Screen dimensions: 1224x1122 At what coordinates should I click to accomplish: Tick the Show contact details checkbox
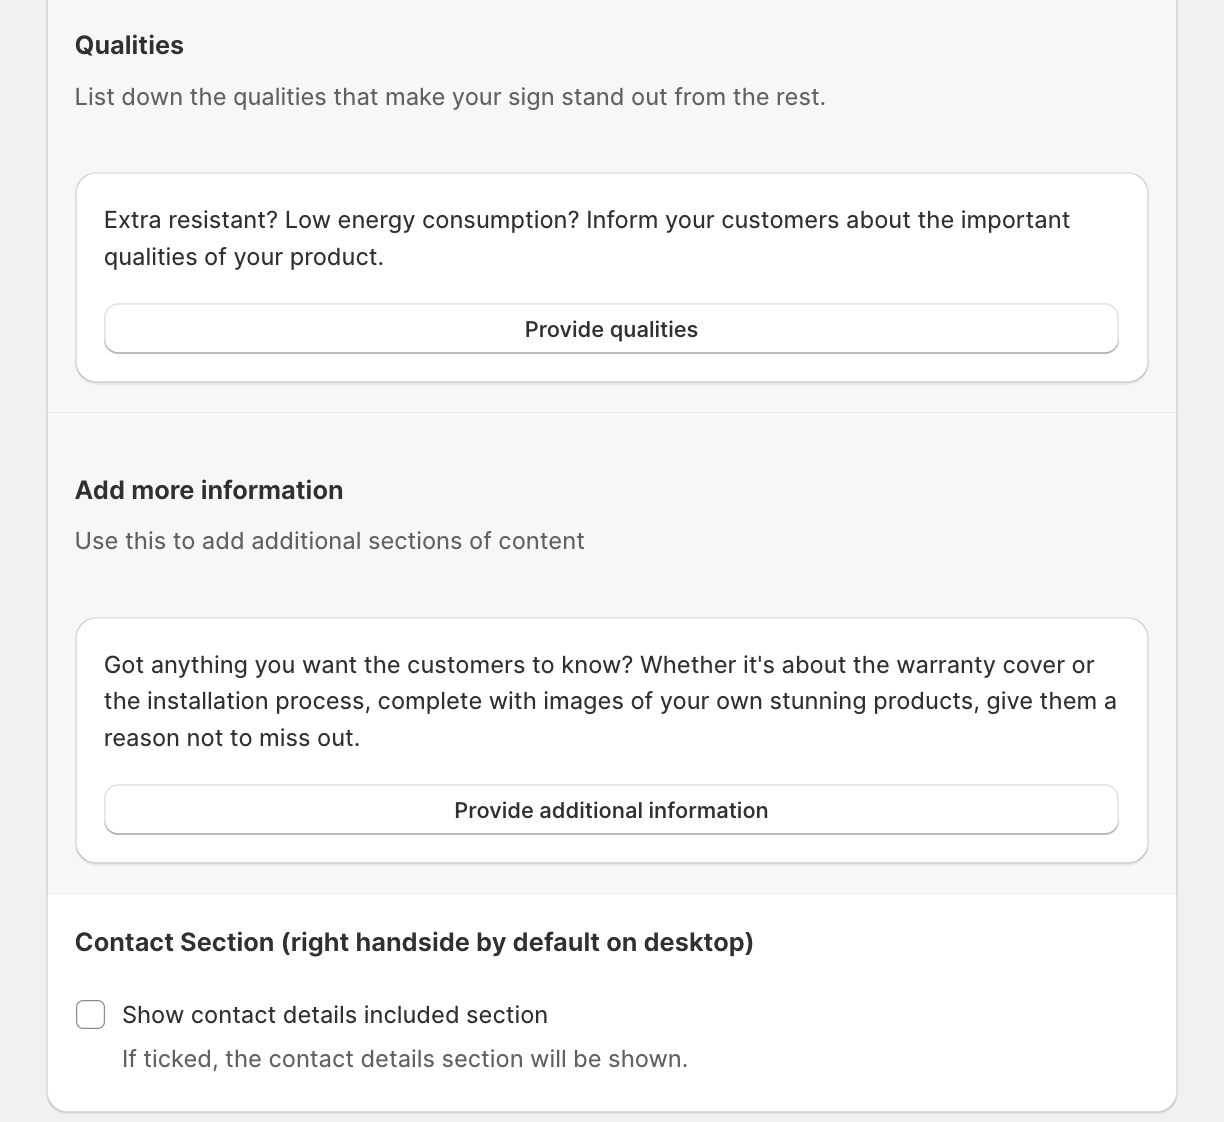click(91, 1014)
